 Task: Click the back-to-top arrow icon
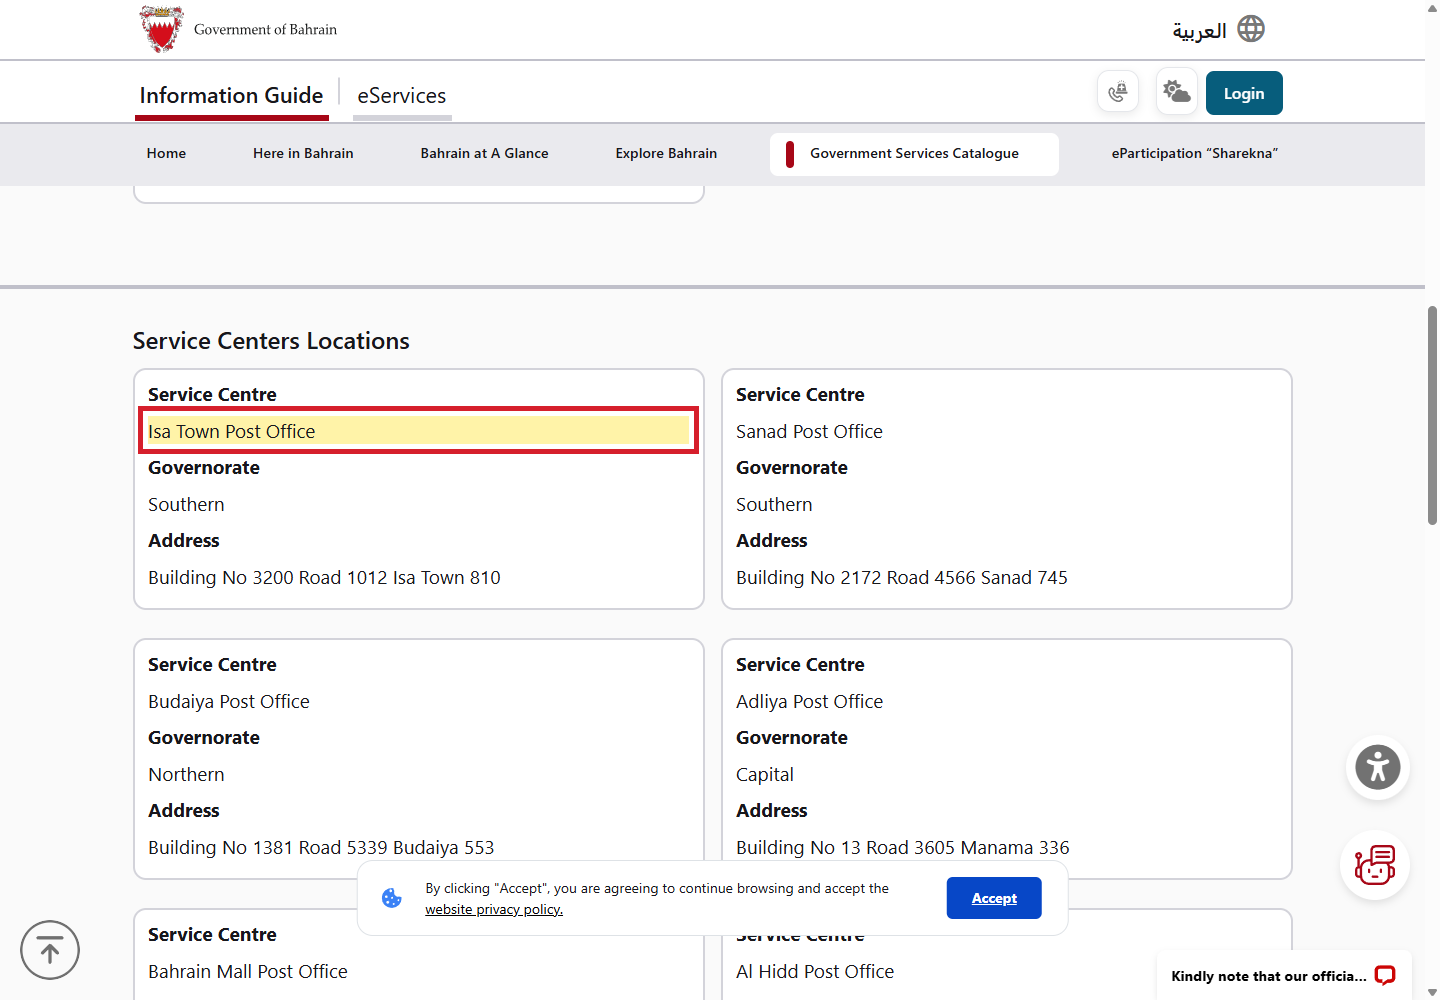pos(50,950)
